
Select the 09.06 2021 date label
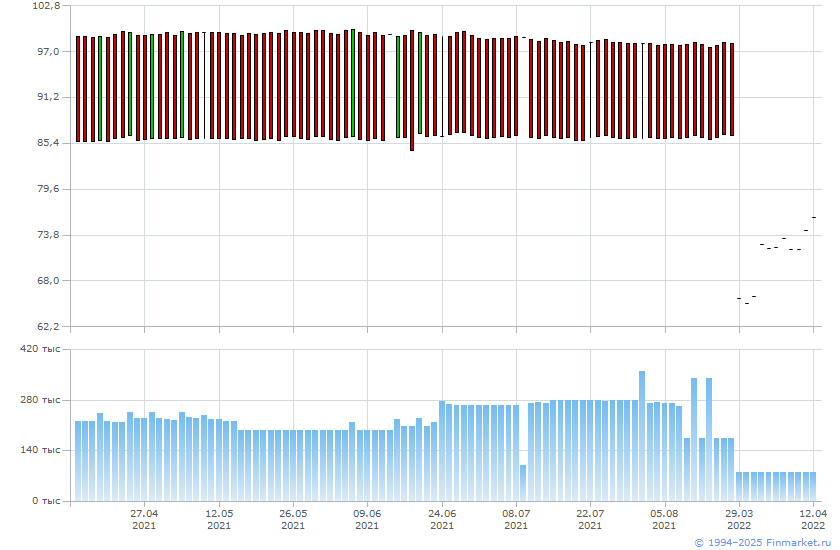pyautogui.click(x=367, y=517)
